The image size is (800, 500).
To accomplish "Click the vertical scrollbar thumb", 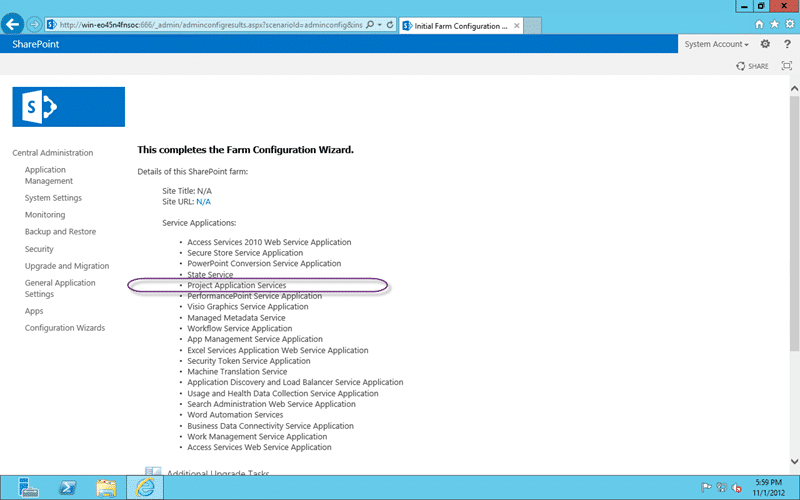I will coord(794,223).
